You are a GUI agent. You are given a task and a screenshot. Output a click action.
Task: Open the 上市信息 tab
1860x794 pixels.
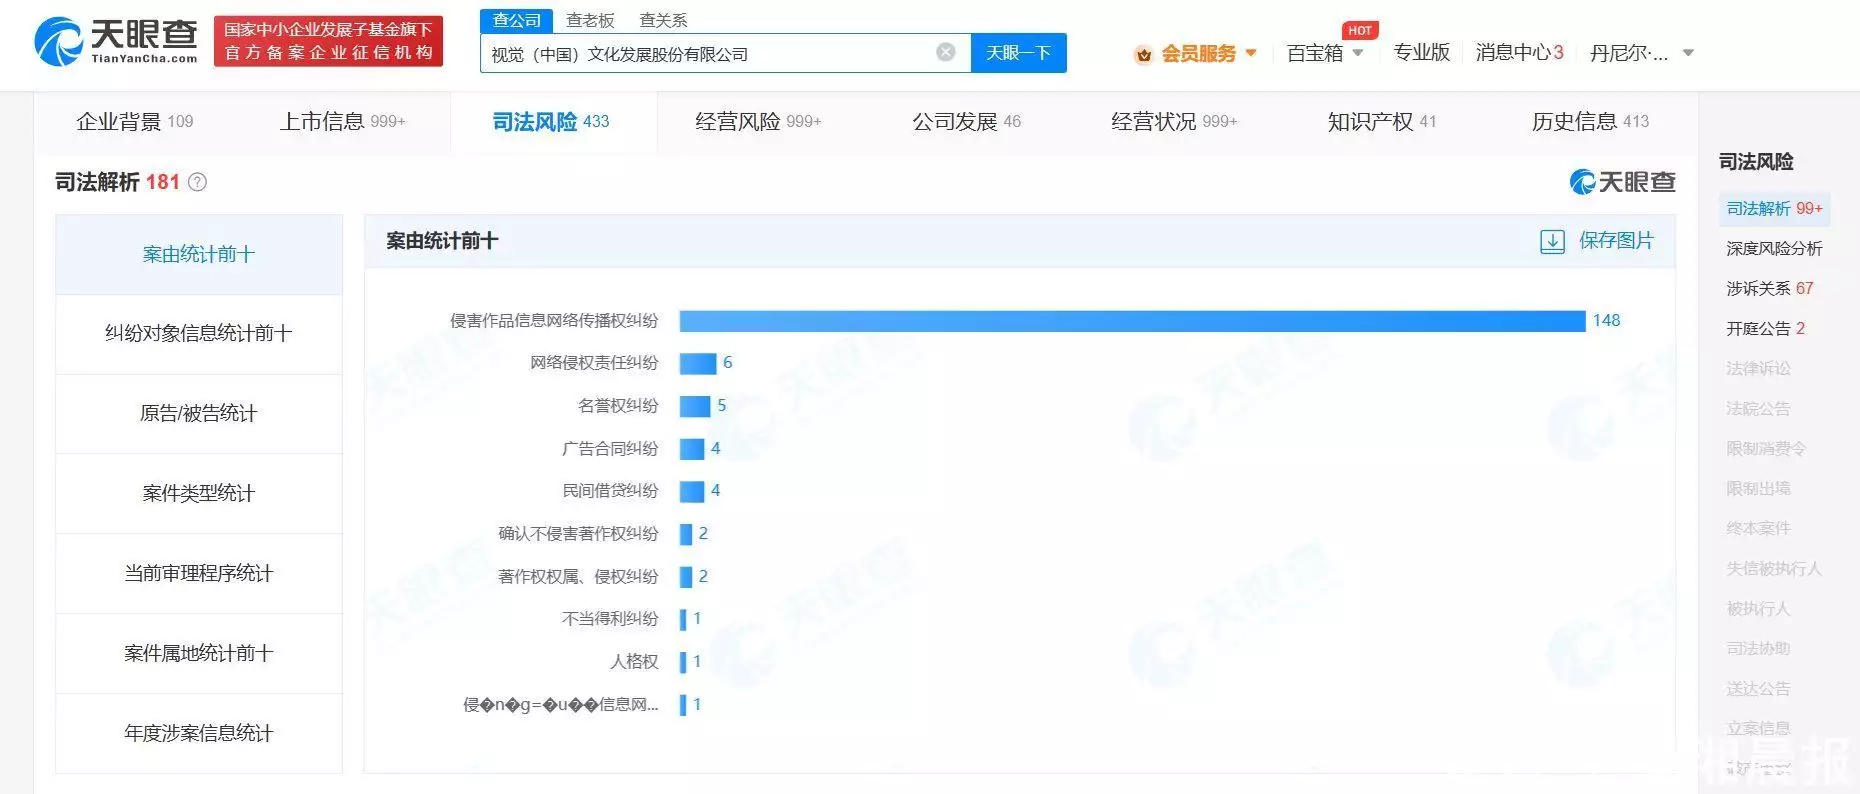click(x=342, y=122)
